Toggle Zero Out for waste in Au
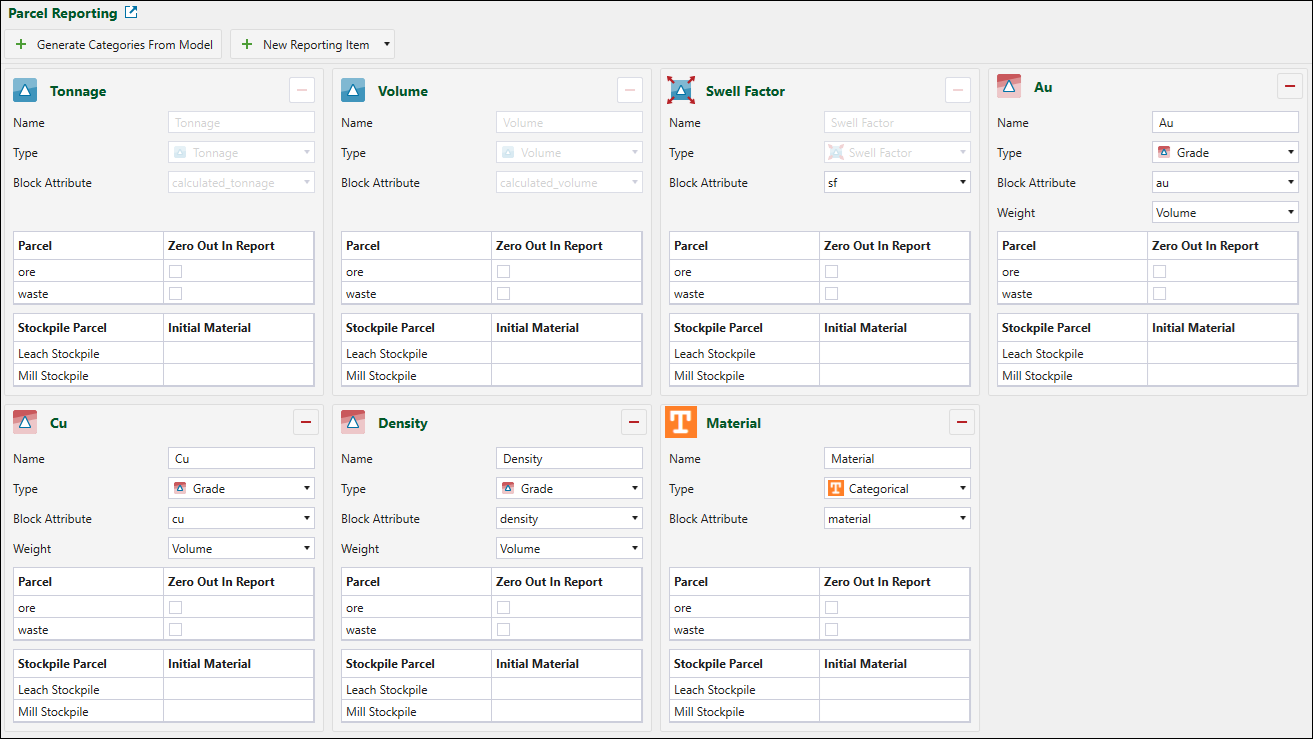The image size is (1313, 739). pyautogui.click(x=1159, y=293)
